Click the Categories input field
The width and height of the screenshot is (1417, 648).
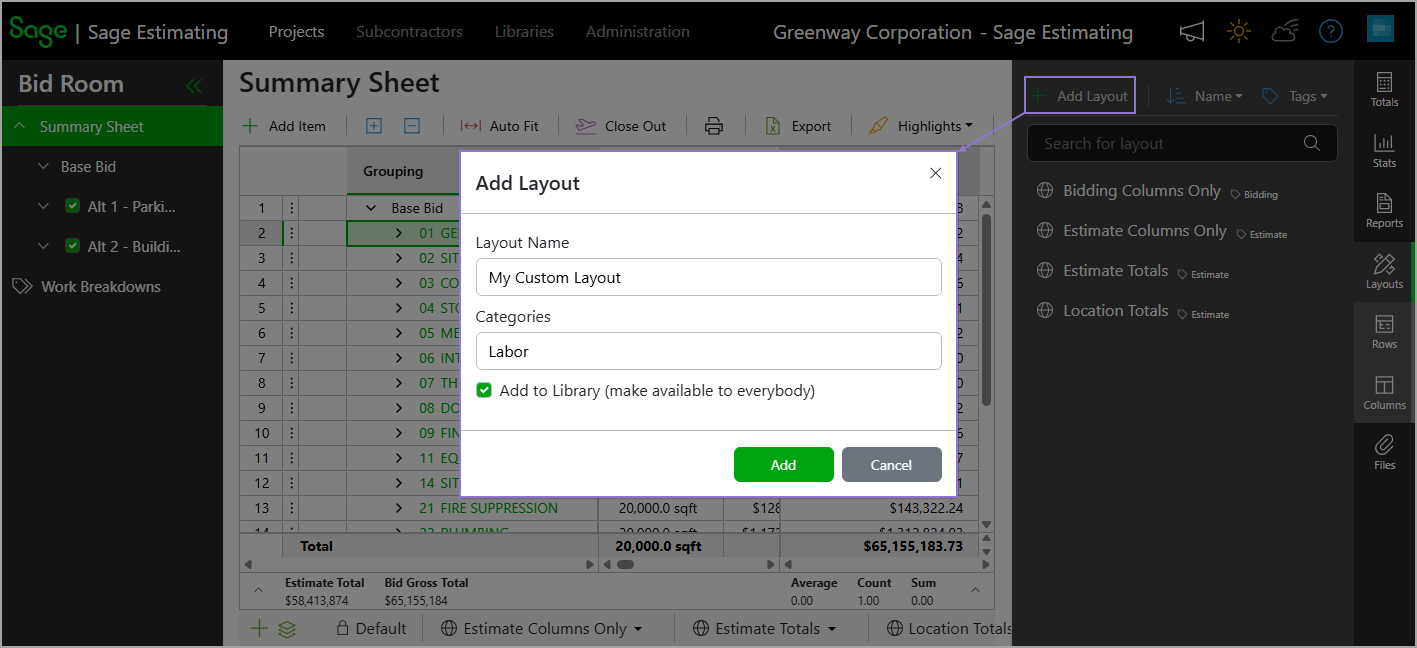(x=708, y=351)
